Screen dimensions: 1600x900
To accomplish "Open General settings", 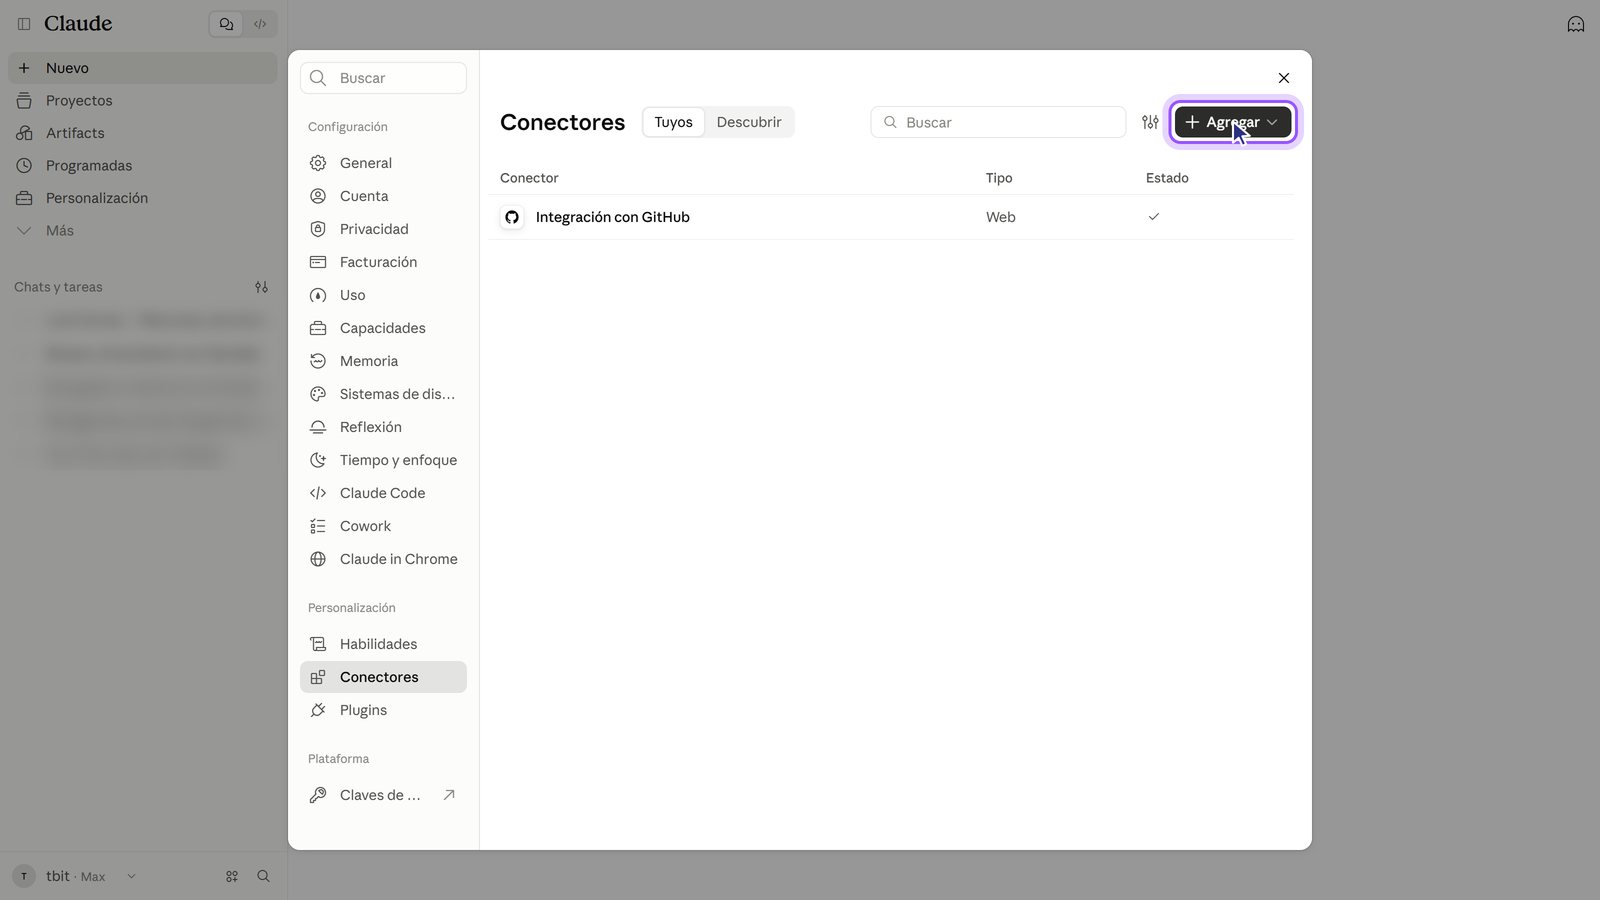I will tap(383, 163).
